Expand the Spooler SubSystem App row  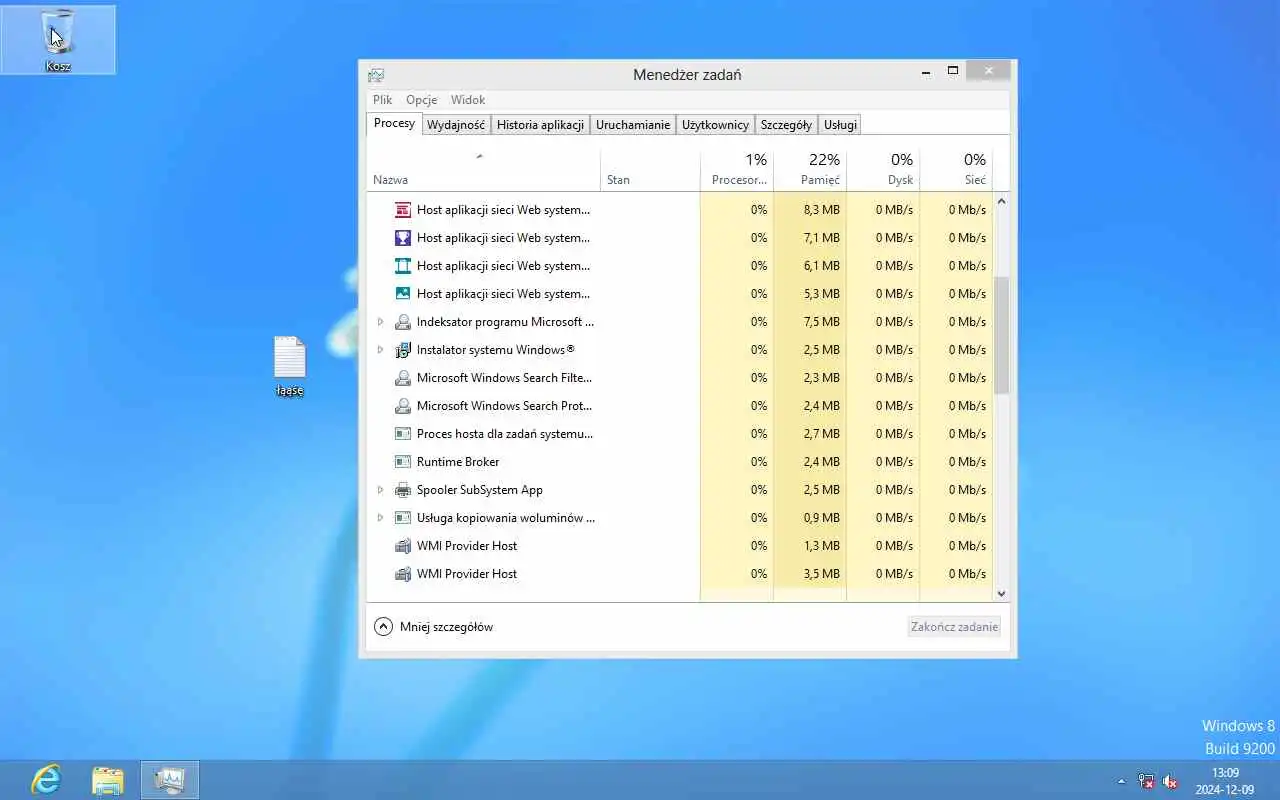coord(380,490)
